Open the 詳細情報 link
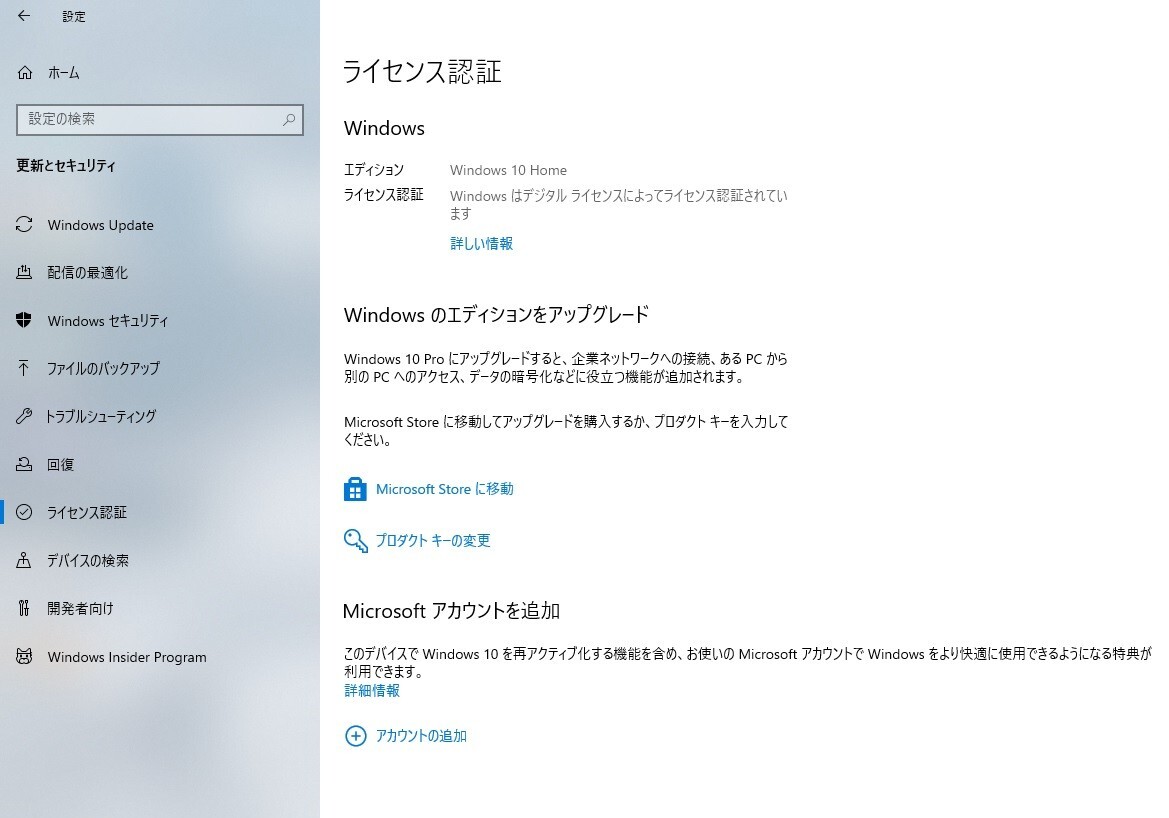 [372, 690]
